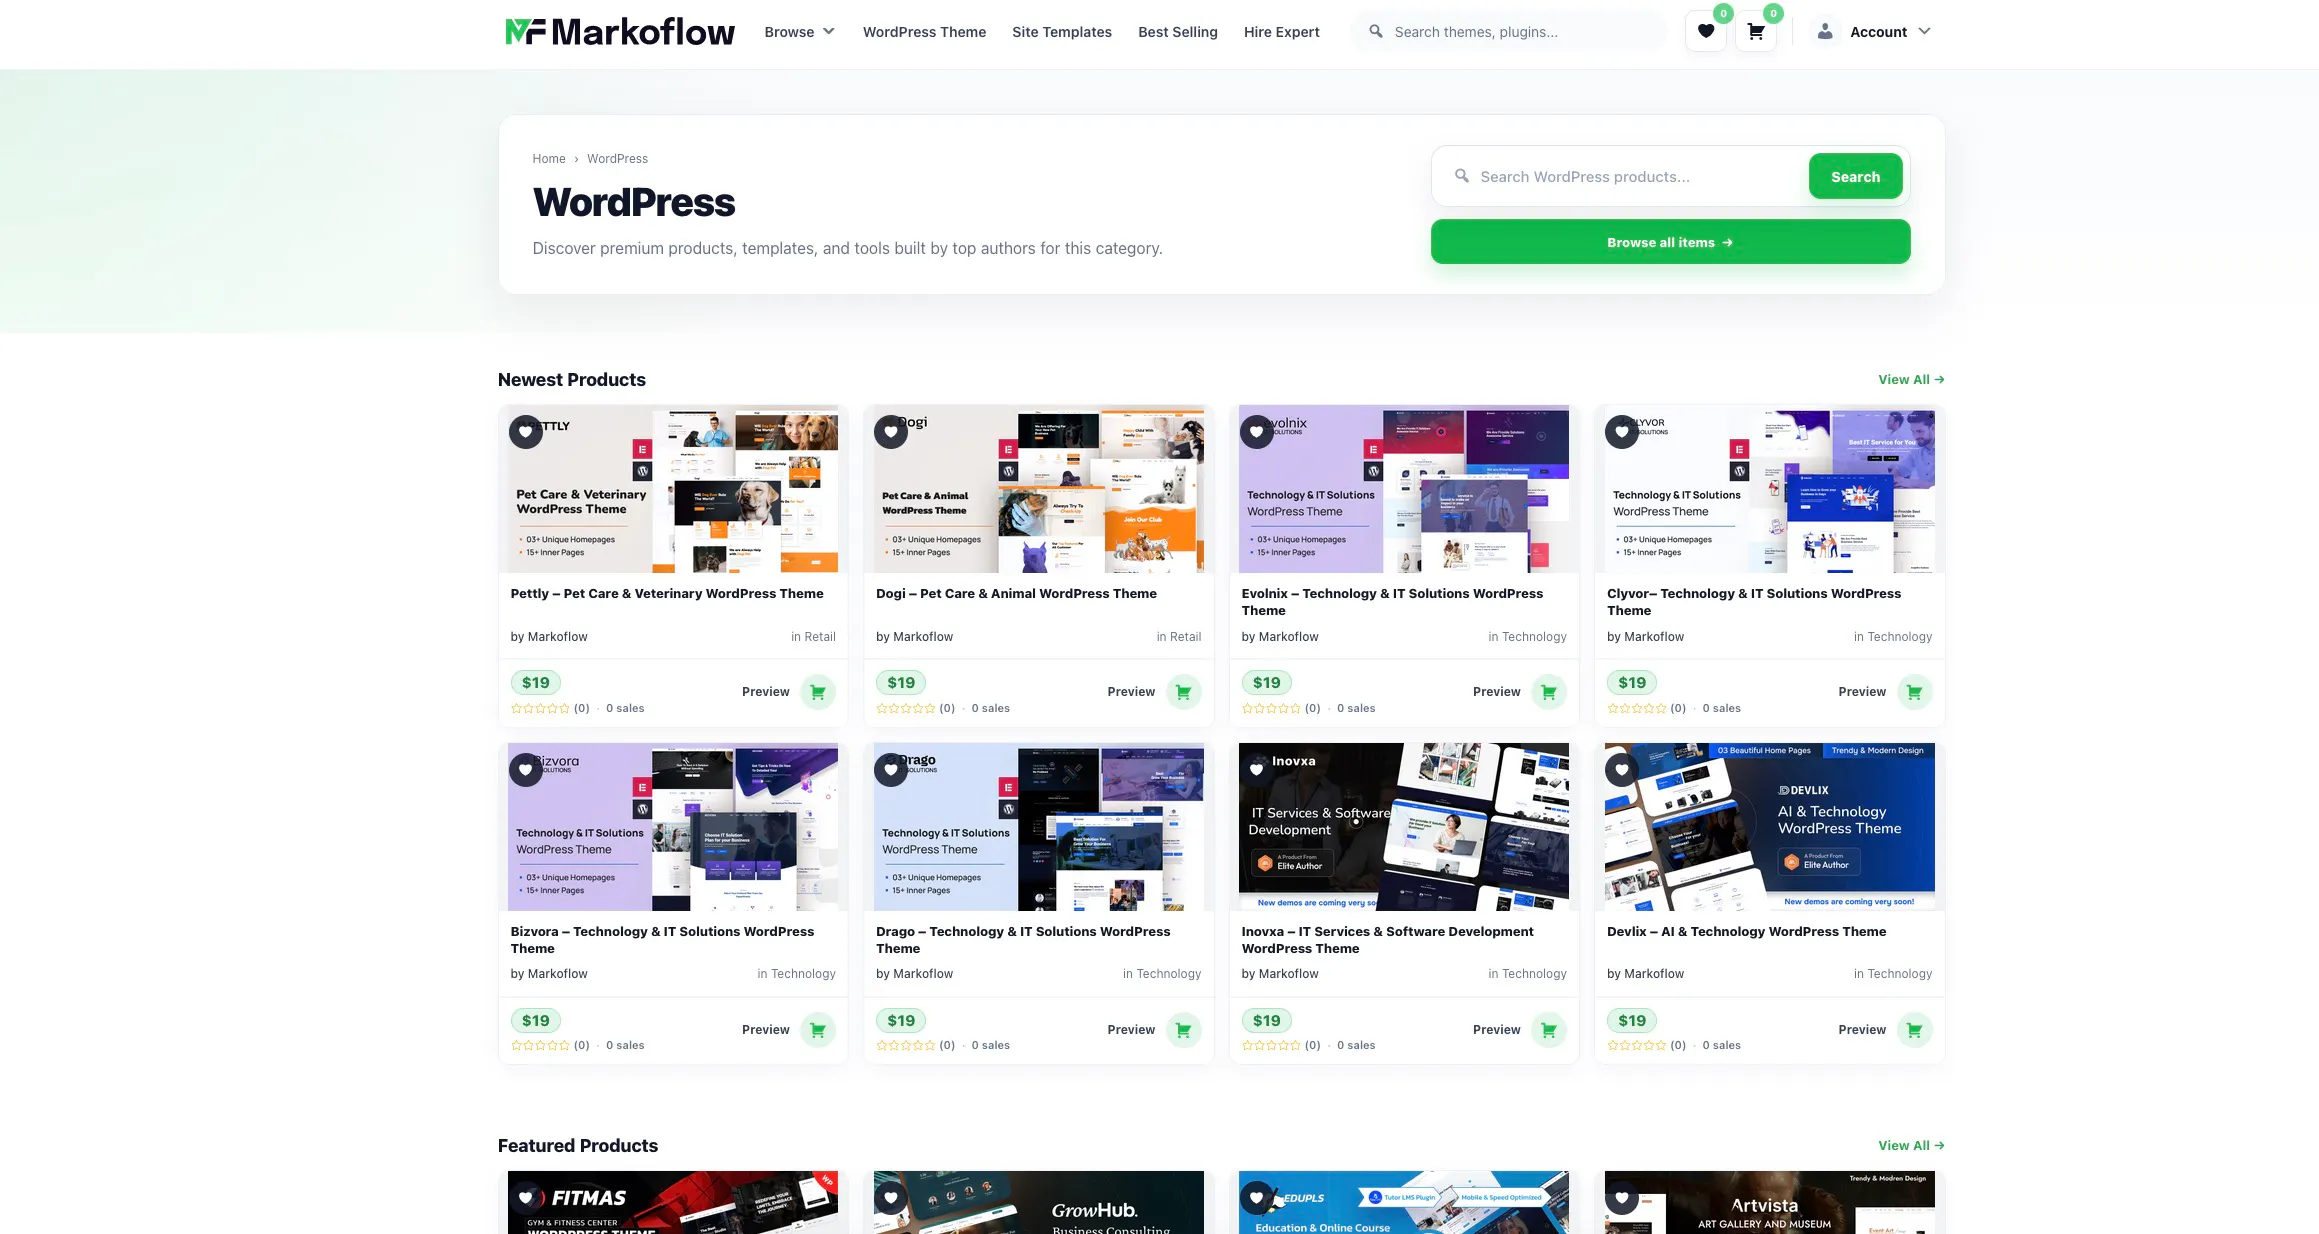The height and width of the screenshot is (1234, 2319).
Task: Click the Account user avatar icon
Action: point(1825,31)
